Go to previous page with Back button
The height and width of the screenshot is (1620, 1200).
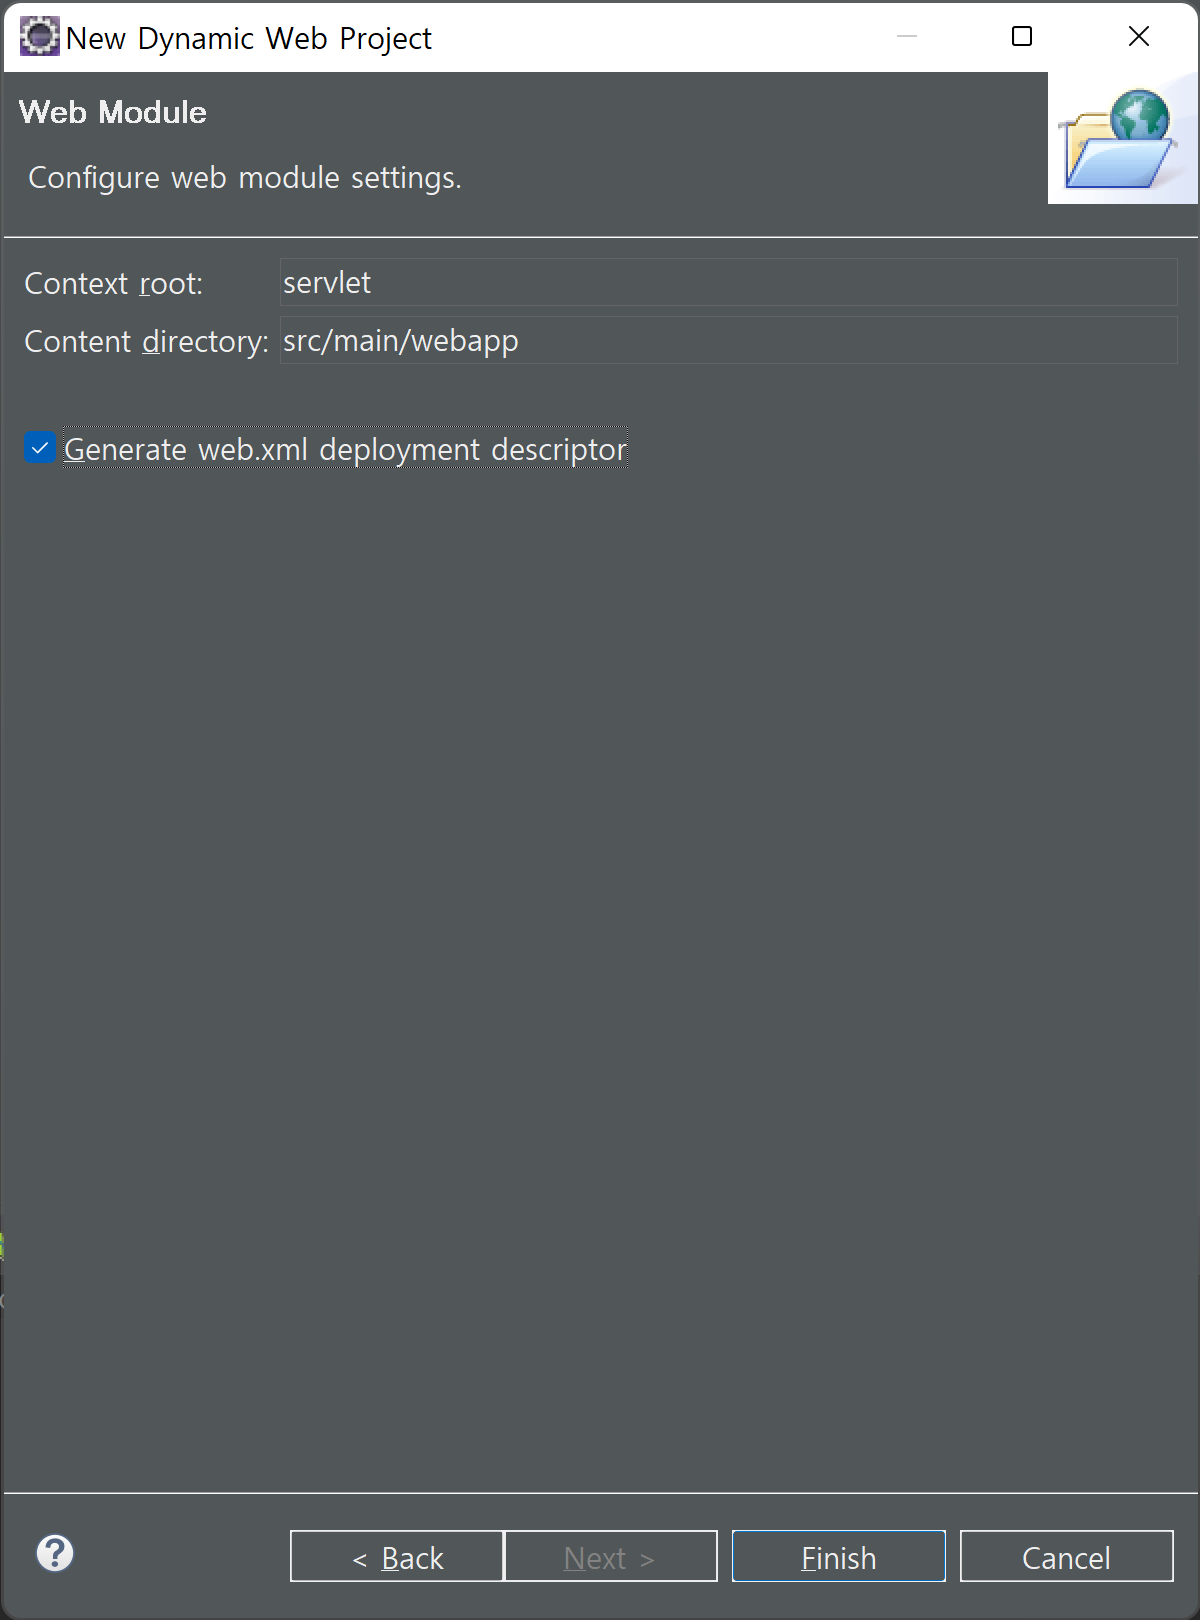tap(397, 1557)
